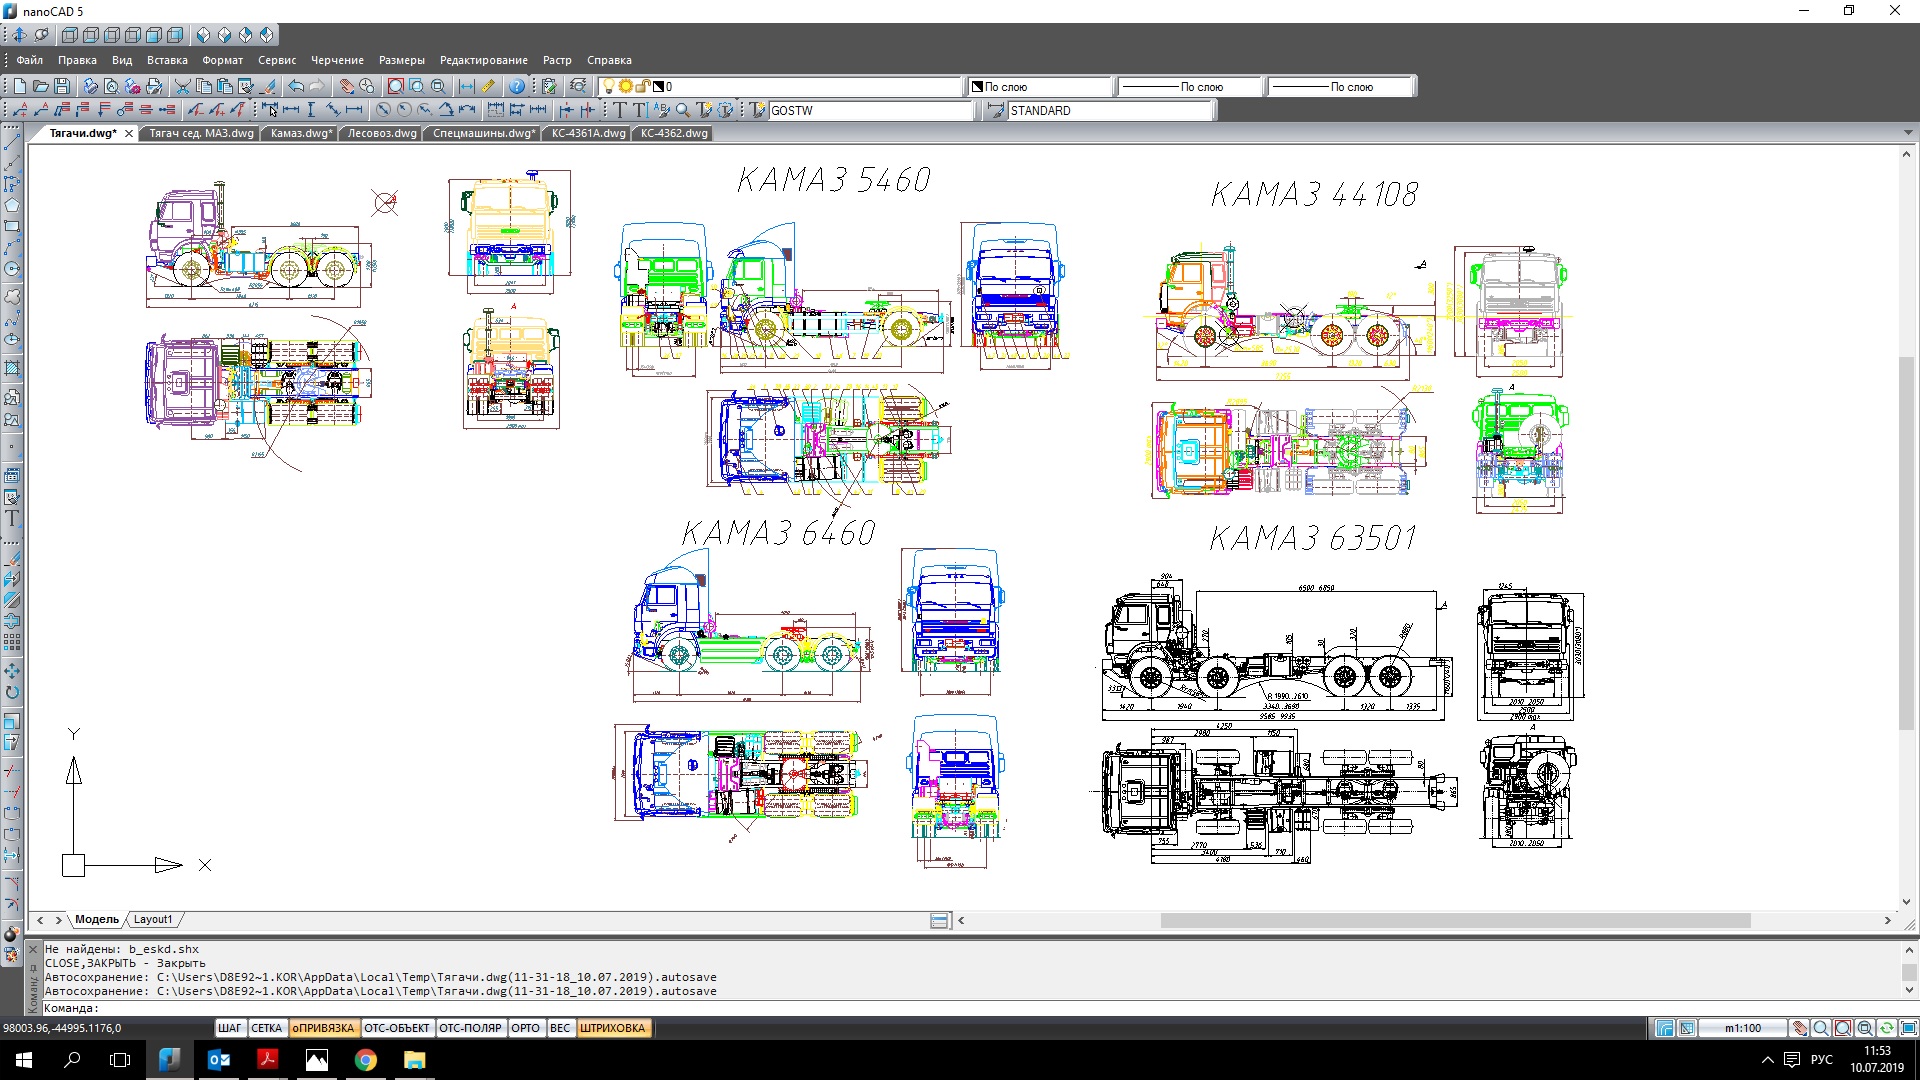Switch to the Лесовоз.dwg tab
This screenshot has width=1920, height=1080.
[381, 133]
